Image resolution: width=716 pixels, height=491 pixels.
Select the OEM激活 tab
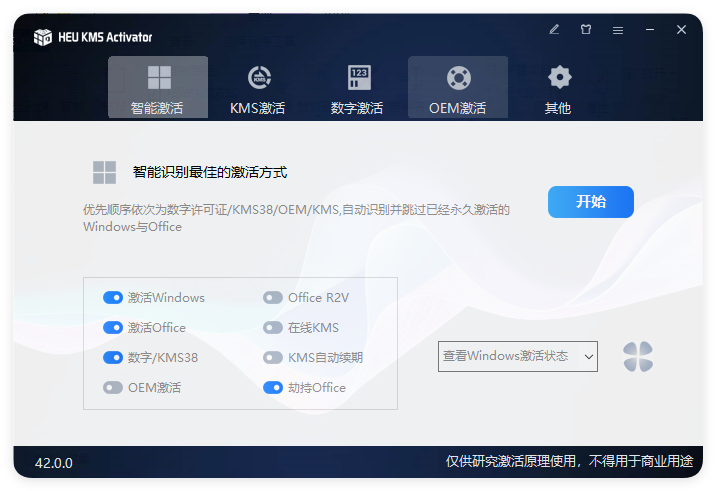click(458, 87)
